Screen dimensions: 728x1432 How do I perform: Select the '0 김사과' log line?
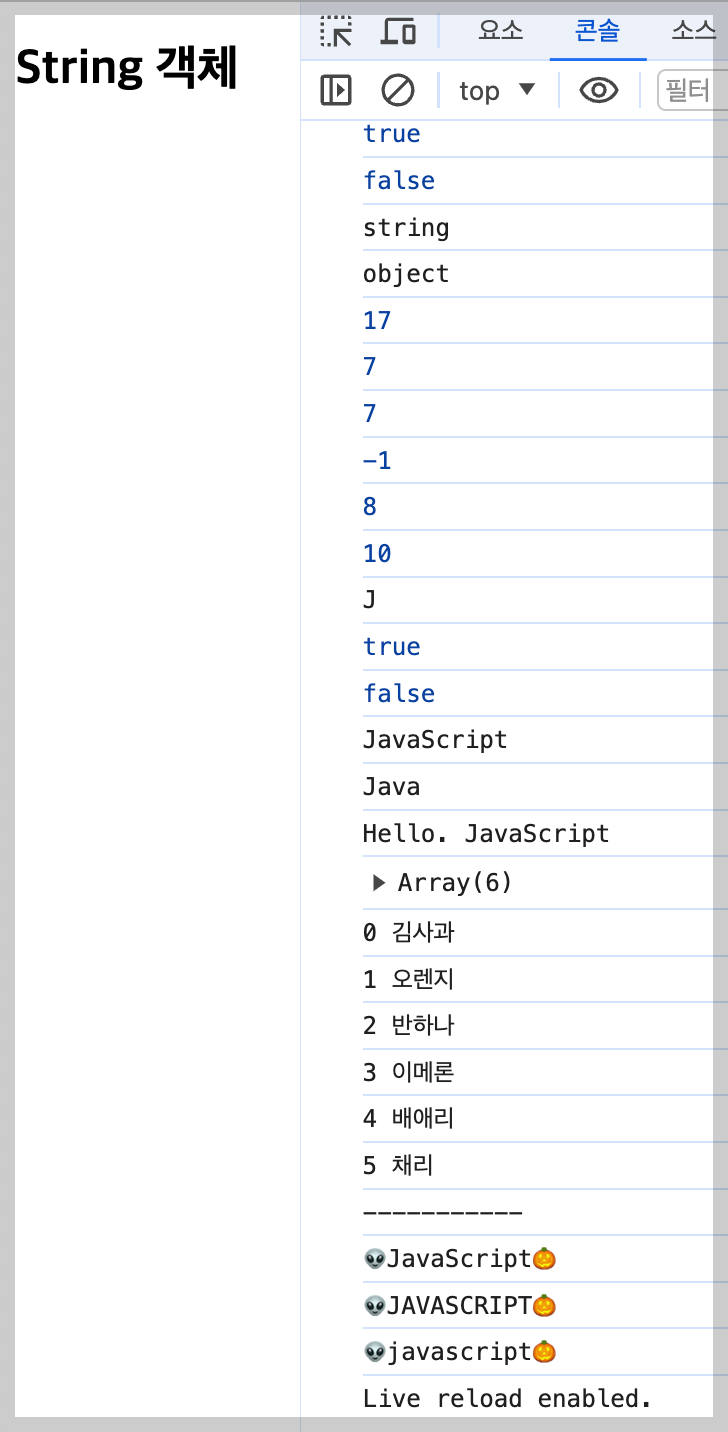(409, 933)
